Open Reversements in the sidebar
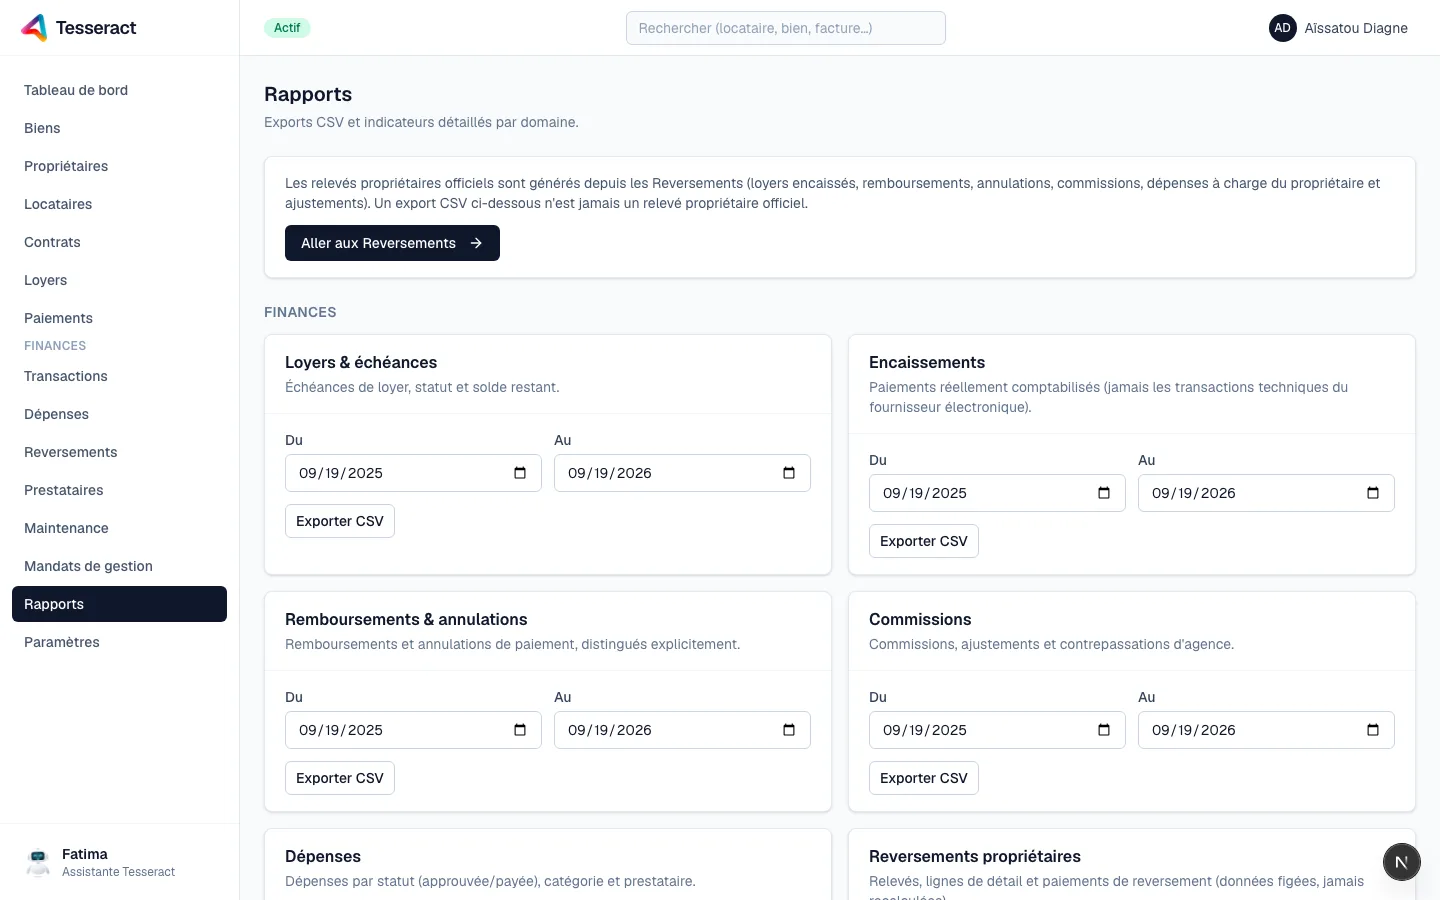1440x900 pixels. click(x=119, y=452)
